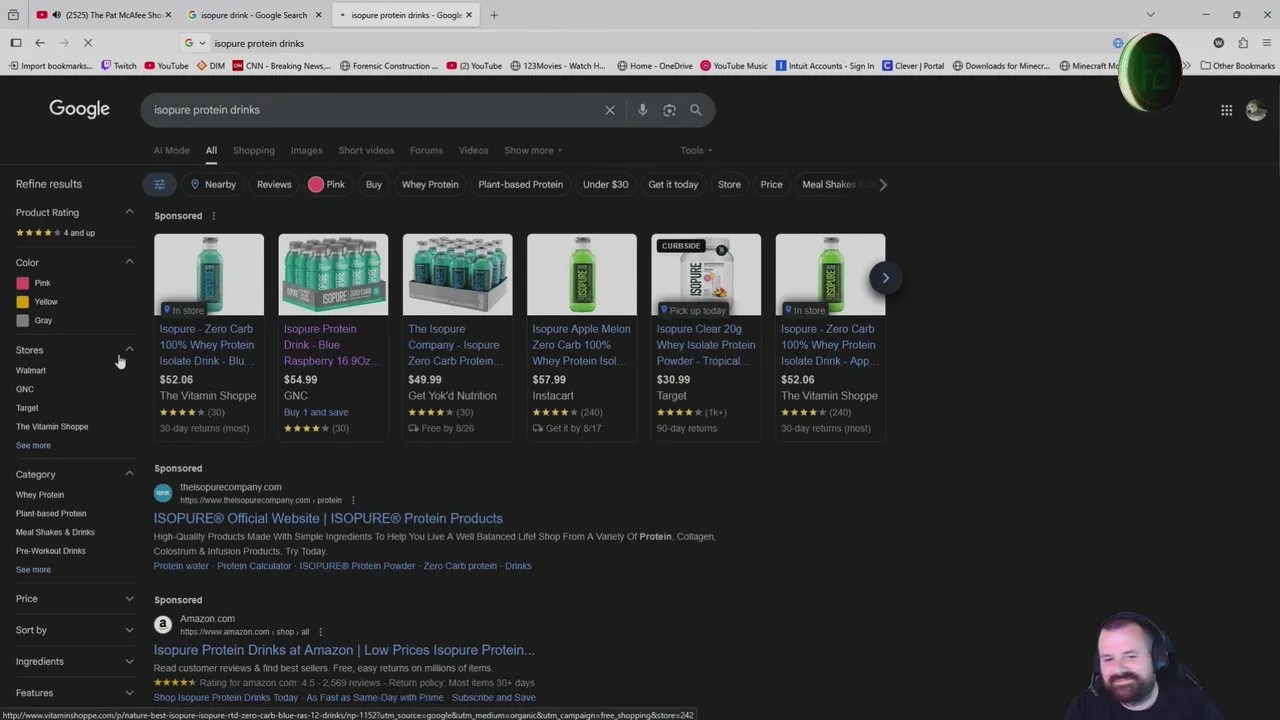Open a new browser tab
Viewport: 1280px width, 720px height.
point(494,15)
